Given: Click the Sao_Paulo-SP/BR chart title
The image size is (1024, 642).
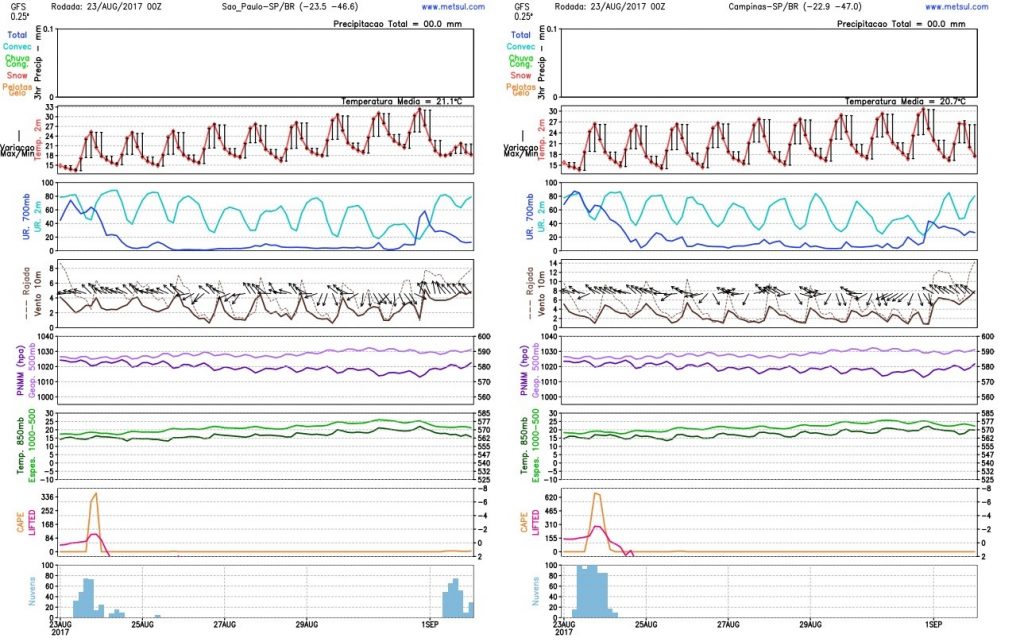Looking at the screenshot, I should point(290,7).
